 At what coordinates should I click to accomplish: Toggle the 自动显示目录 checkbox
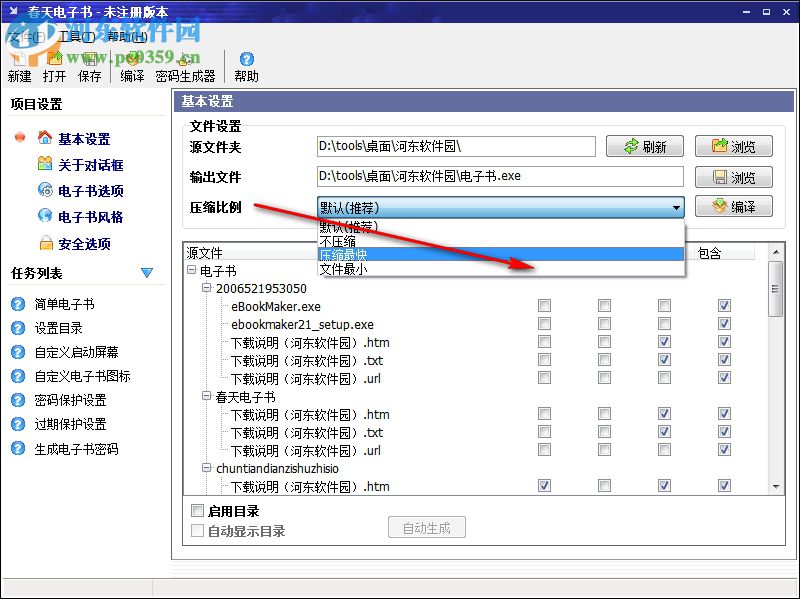pyautogui.click(x=197, y=531)
